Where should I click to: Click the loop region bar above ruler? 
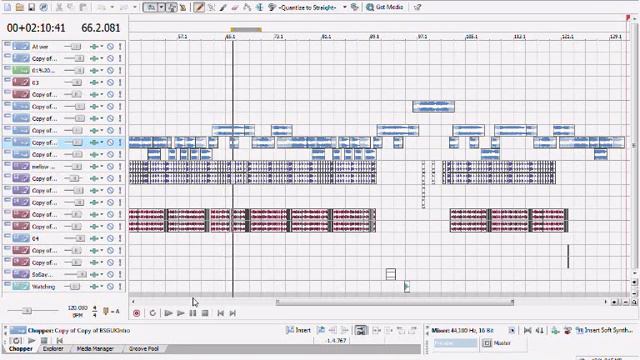point(246,29)
